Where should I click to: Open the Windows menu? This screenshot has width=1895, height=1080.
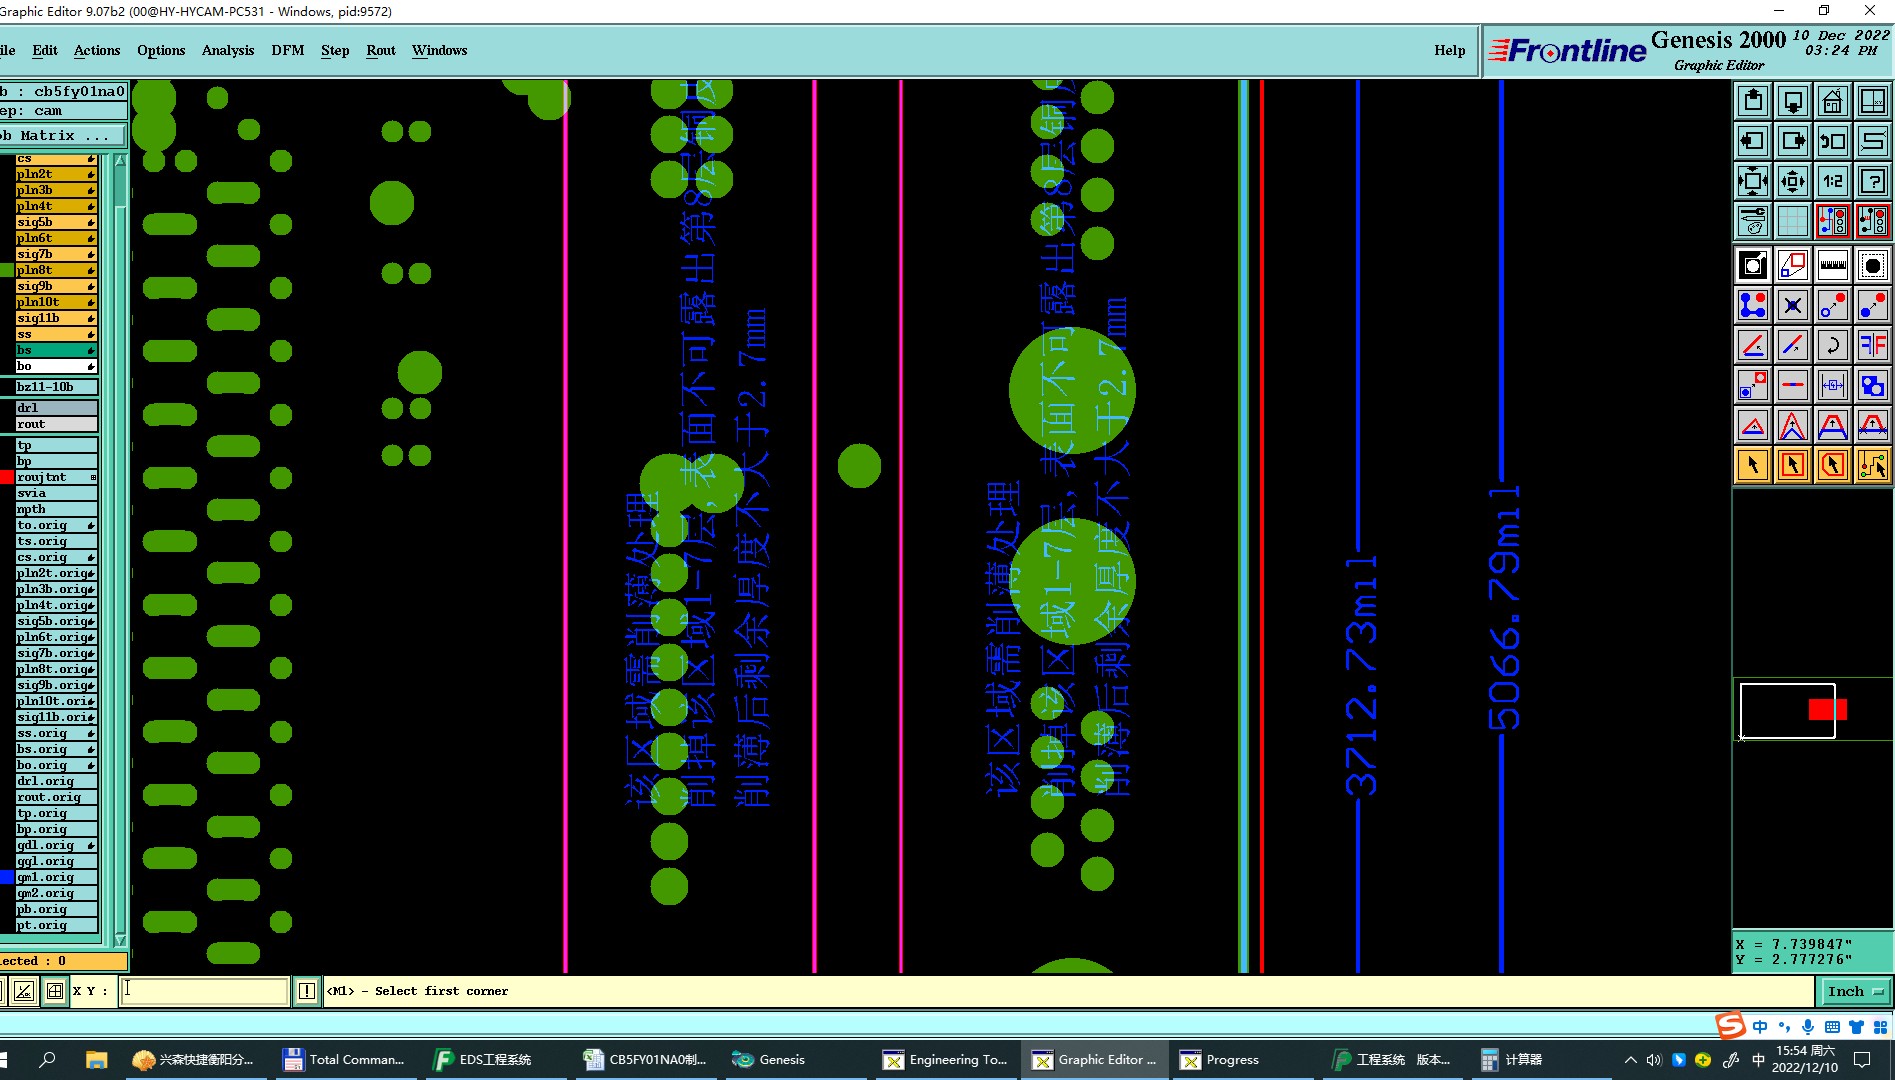click(439, 50)
